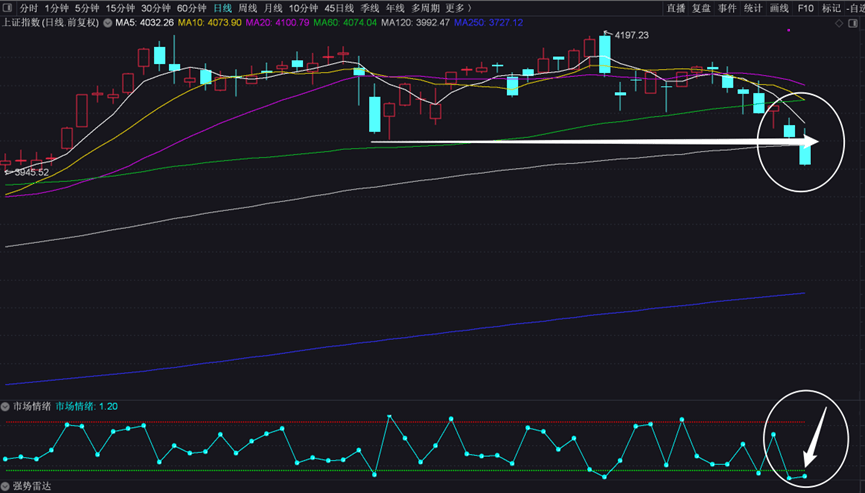The image size is (865, 493).
Task: Expand 更多 to show more periods
Action: (459, 8)
